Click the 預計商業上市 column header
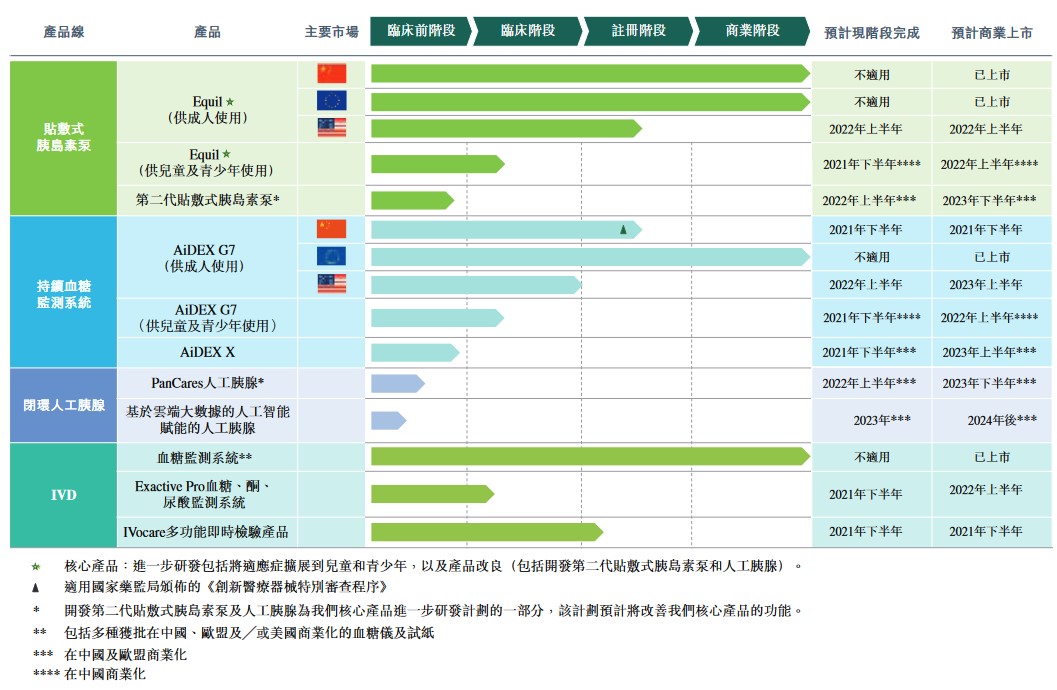This screenshot has width=1057, height=690. [992, 32]
